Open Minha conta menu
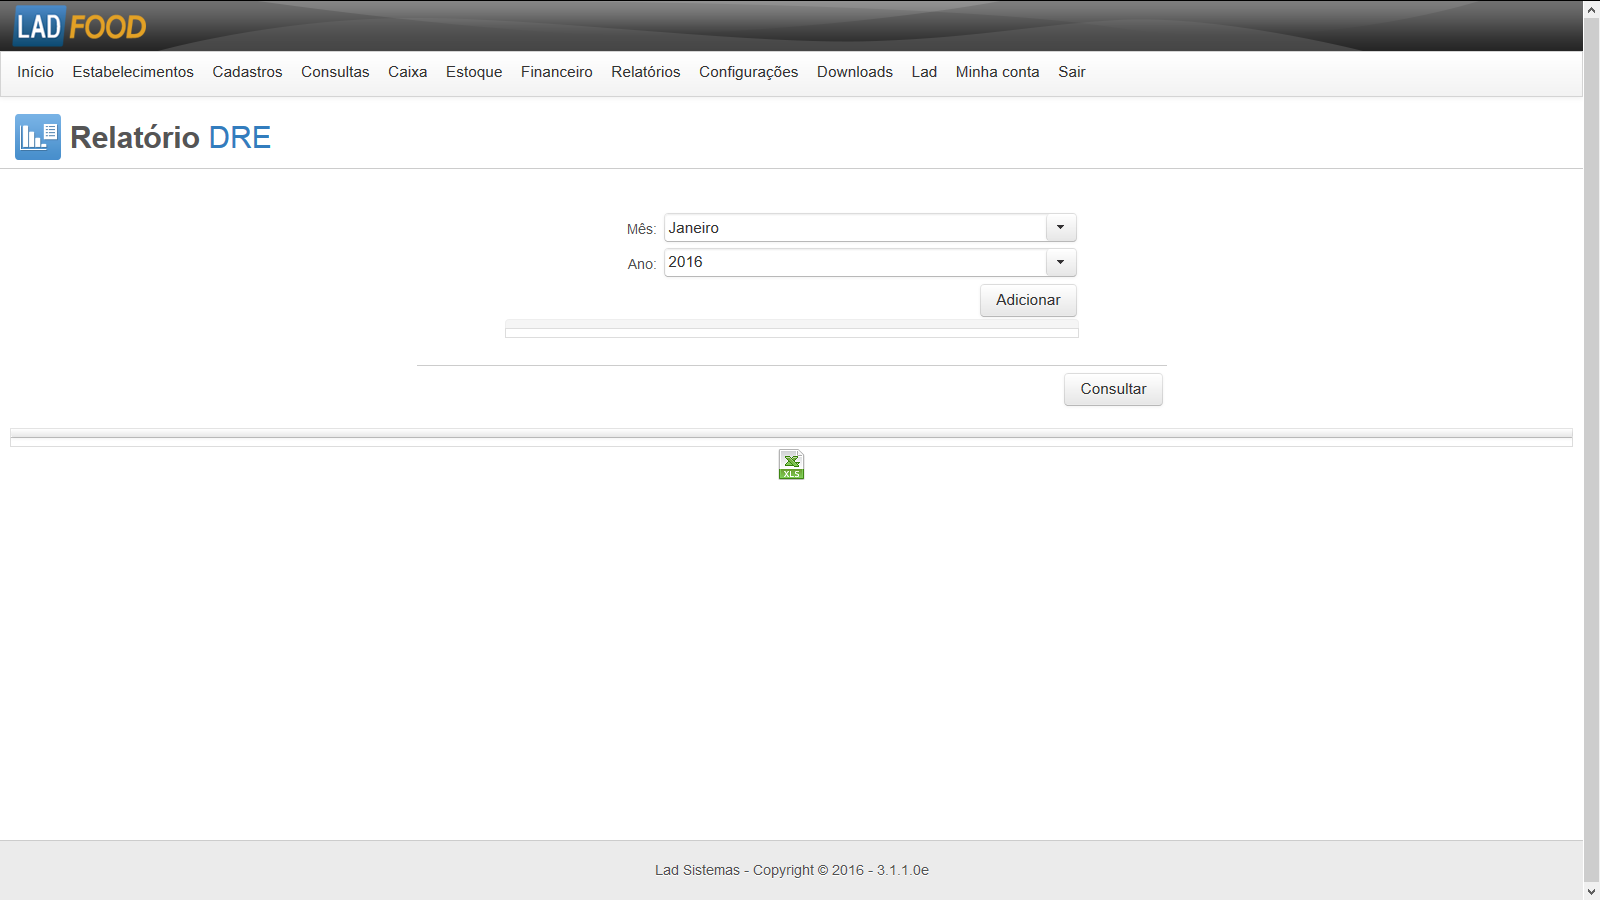The height and width of the screenshot is (900, 1600). [997, 72]
